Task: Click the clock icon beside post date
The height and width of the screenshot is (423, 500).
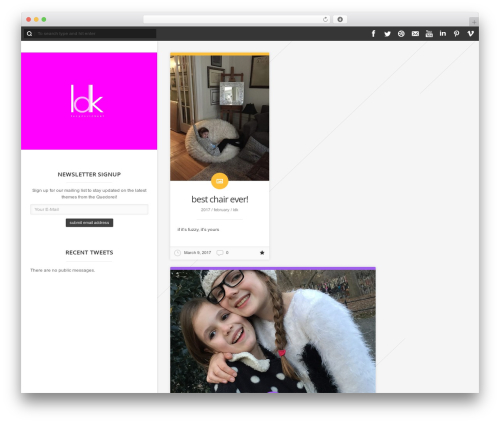Action: 177,253
